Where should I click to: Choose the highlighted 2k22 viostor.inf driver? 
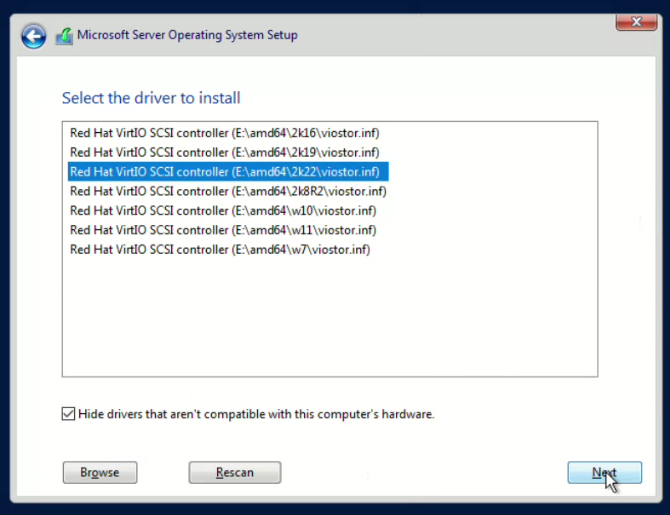224,172
